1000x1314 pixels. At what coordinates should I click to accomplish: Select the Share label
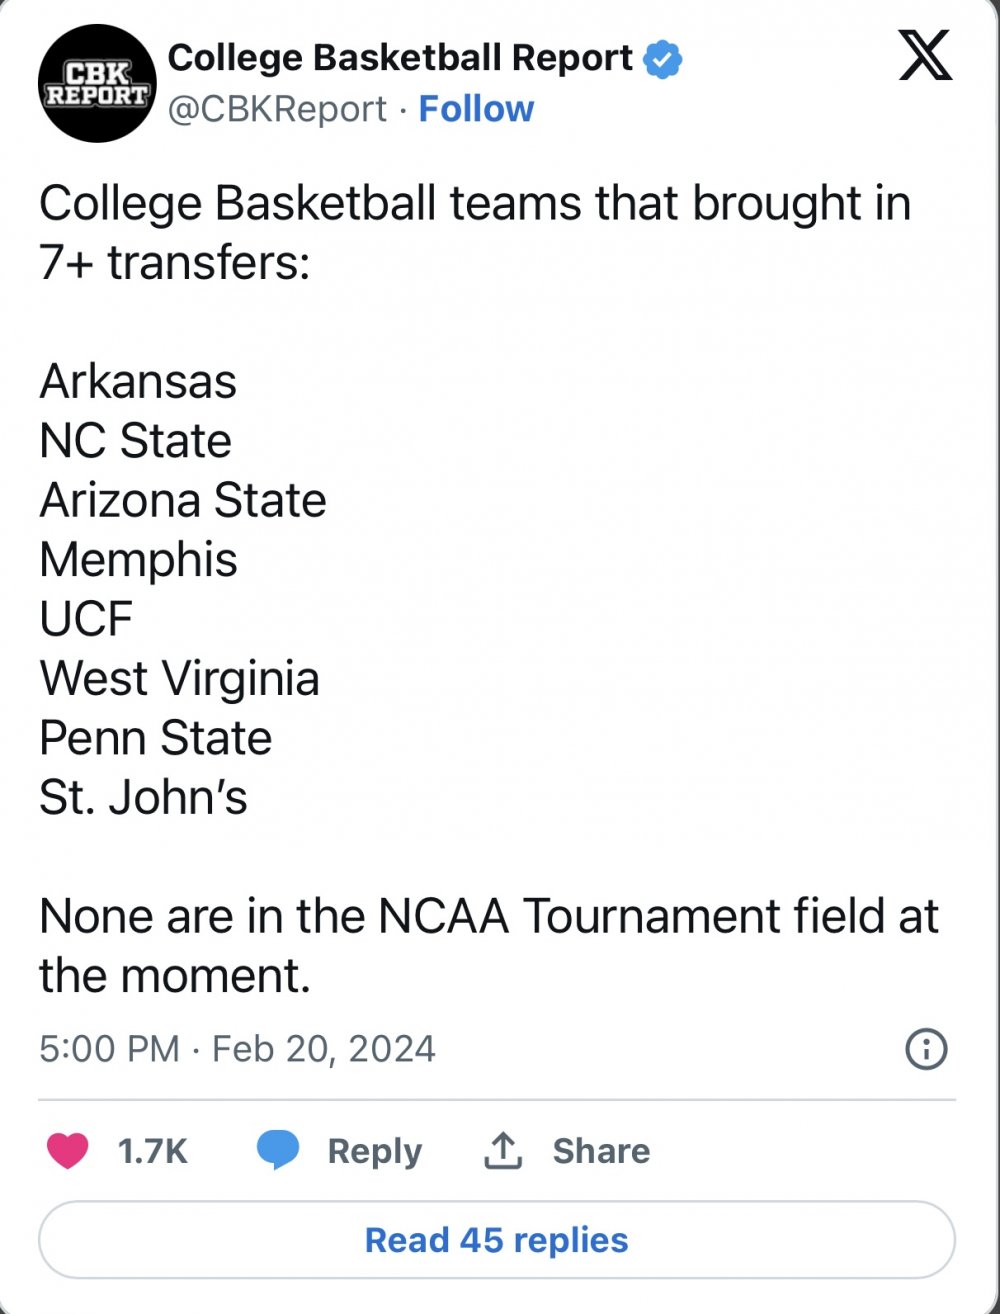601,1151
